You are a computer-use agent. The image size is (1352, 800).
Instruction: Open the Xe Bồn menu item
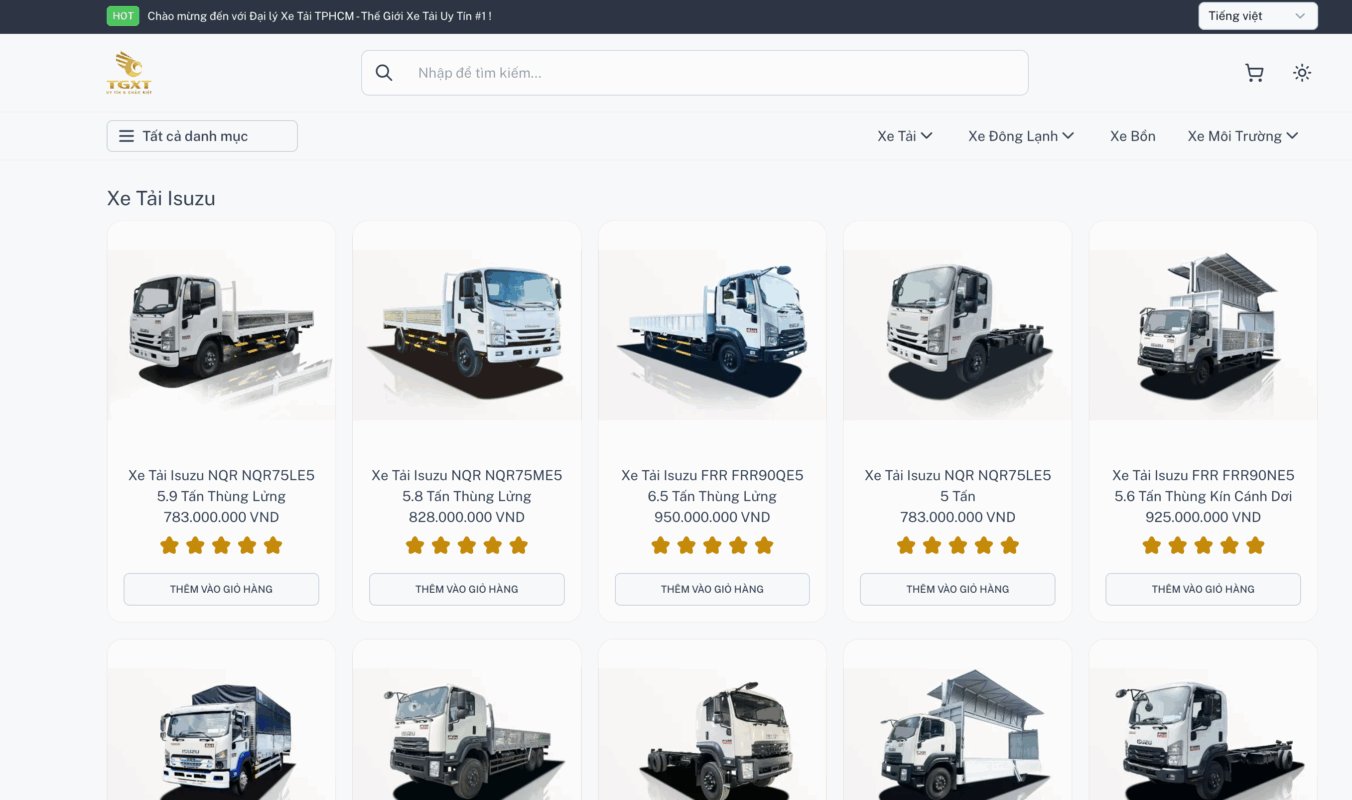click(1133, 136)
